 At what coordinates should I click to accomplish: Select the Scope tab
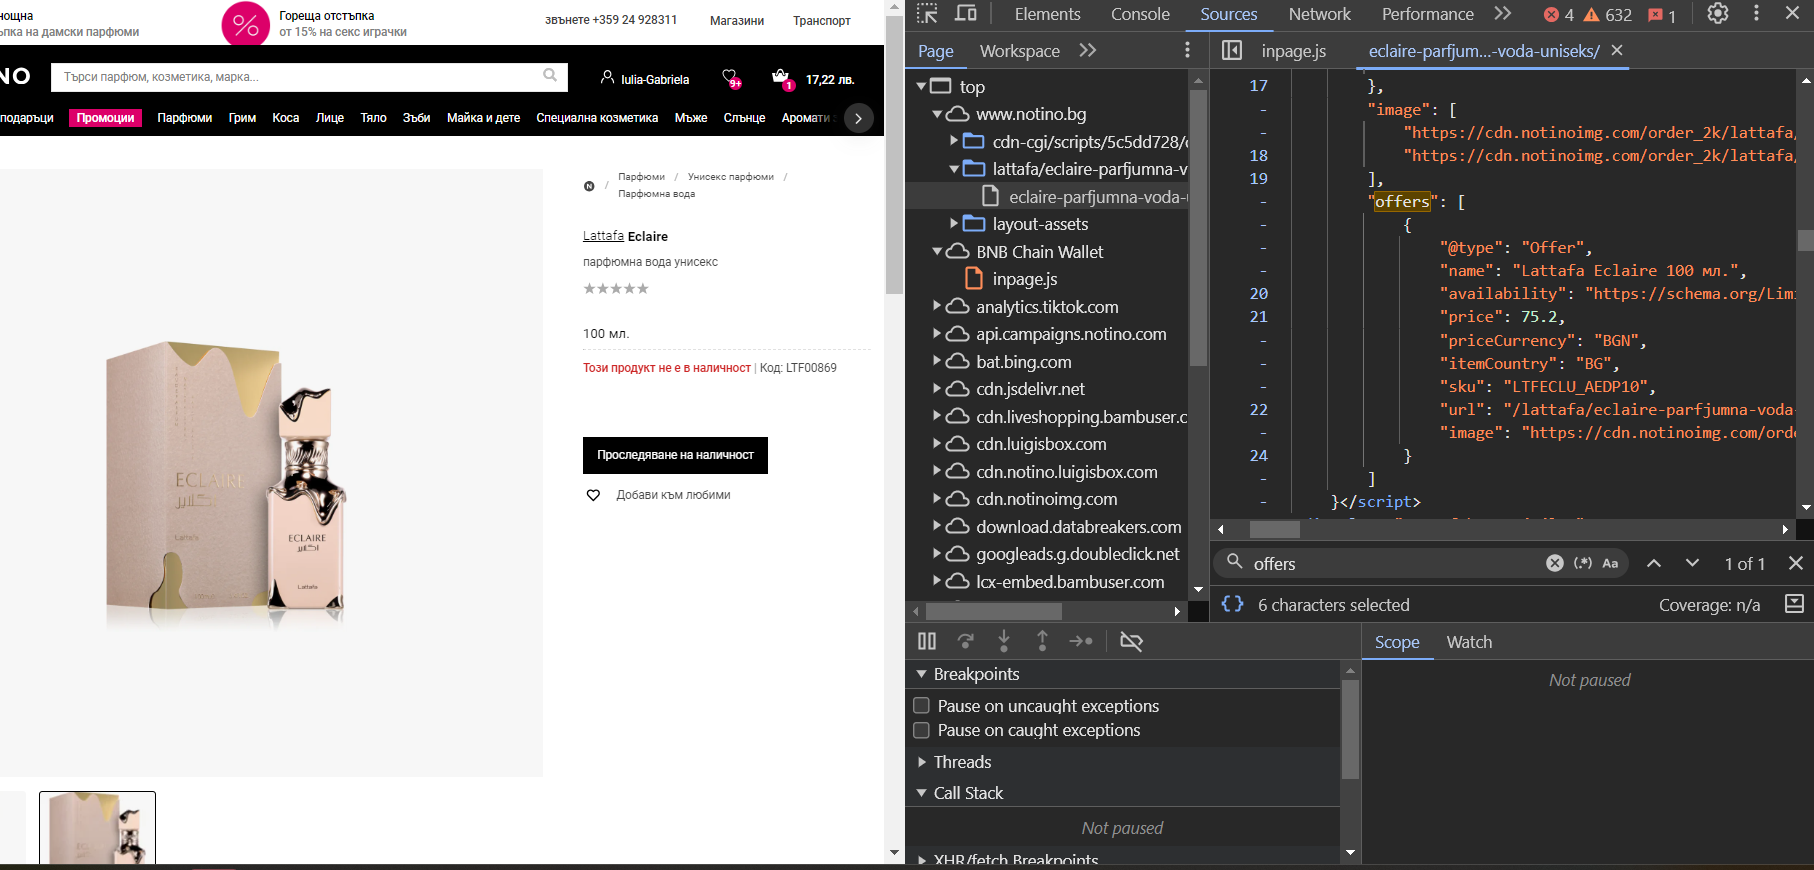click(x=1396, y=642)
